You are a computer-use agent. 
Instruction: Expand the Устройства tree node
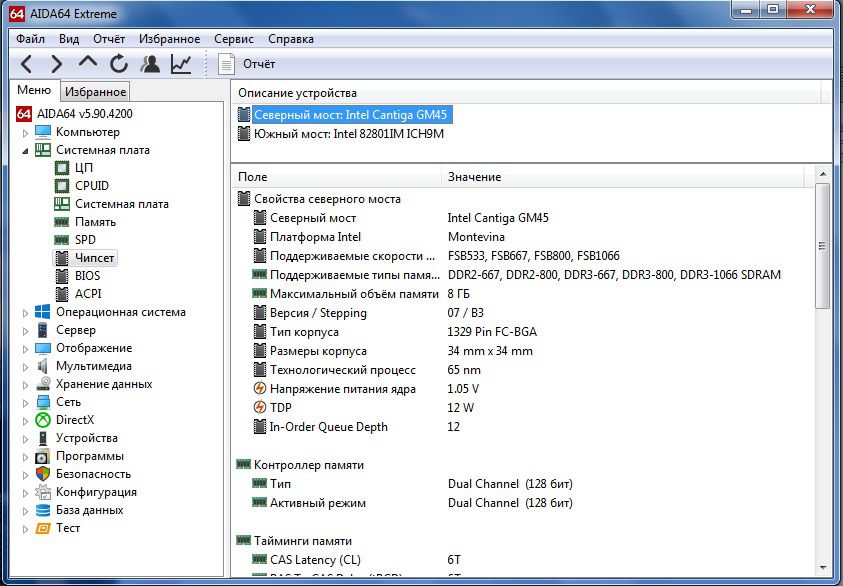click(25, 439)
